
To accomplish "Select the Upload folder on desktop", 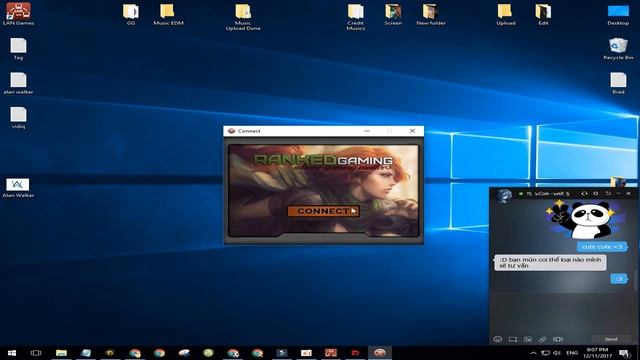I will tap(505, 14).
